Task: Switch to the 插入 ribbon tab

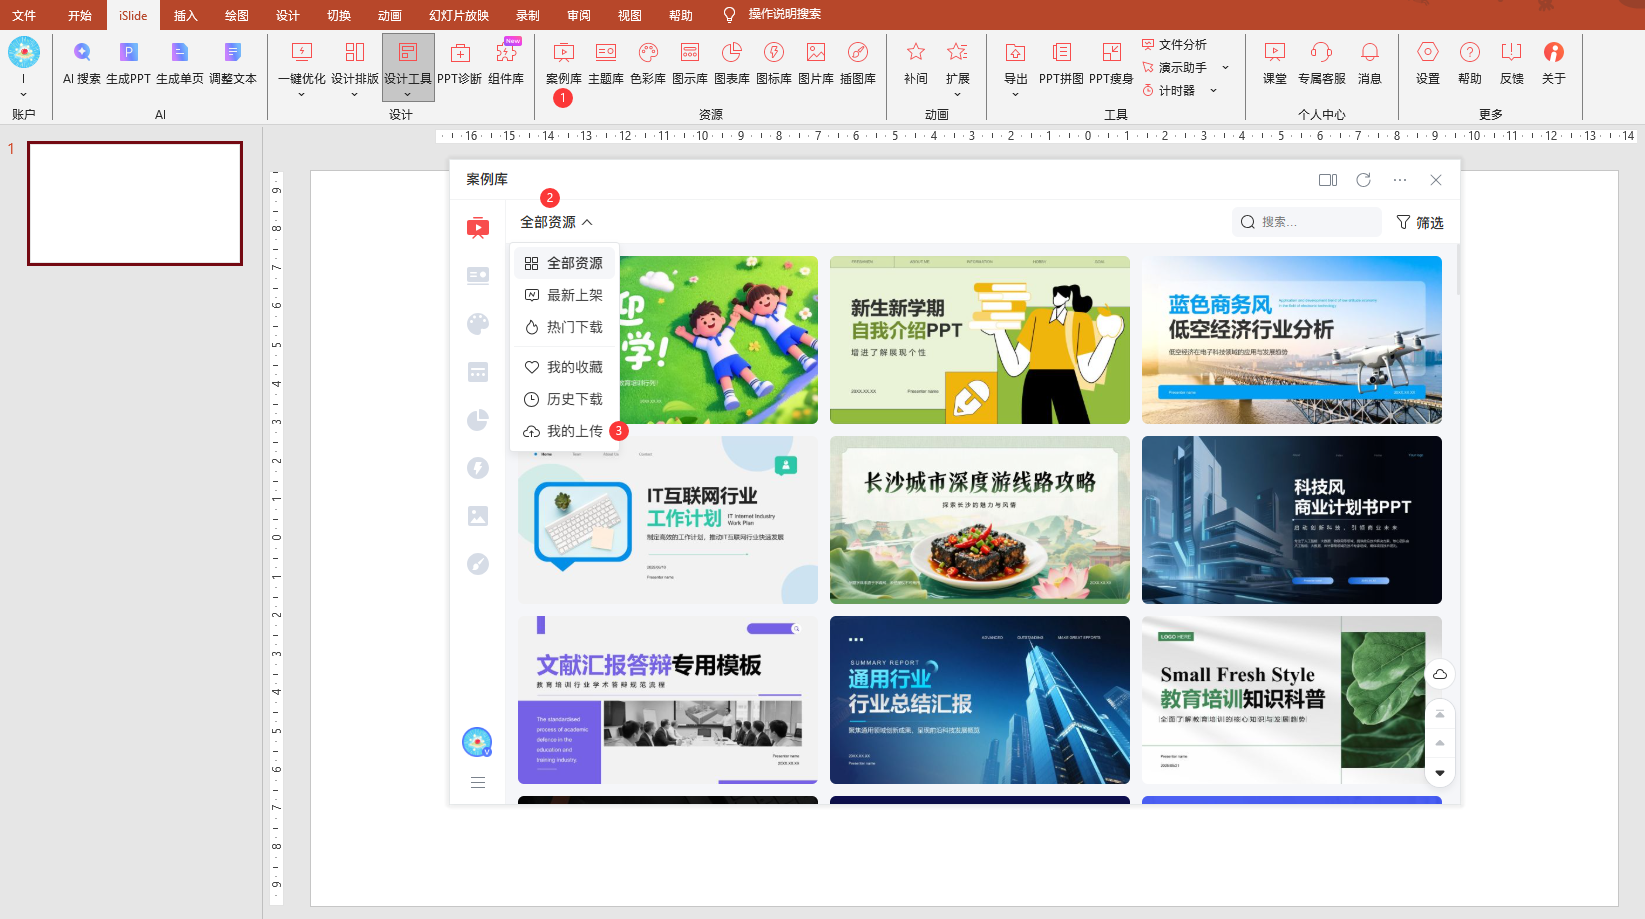Action: [x=185, y=15]
